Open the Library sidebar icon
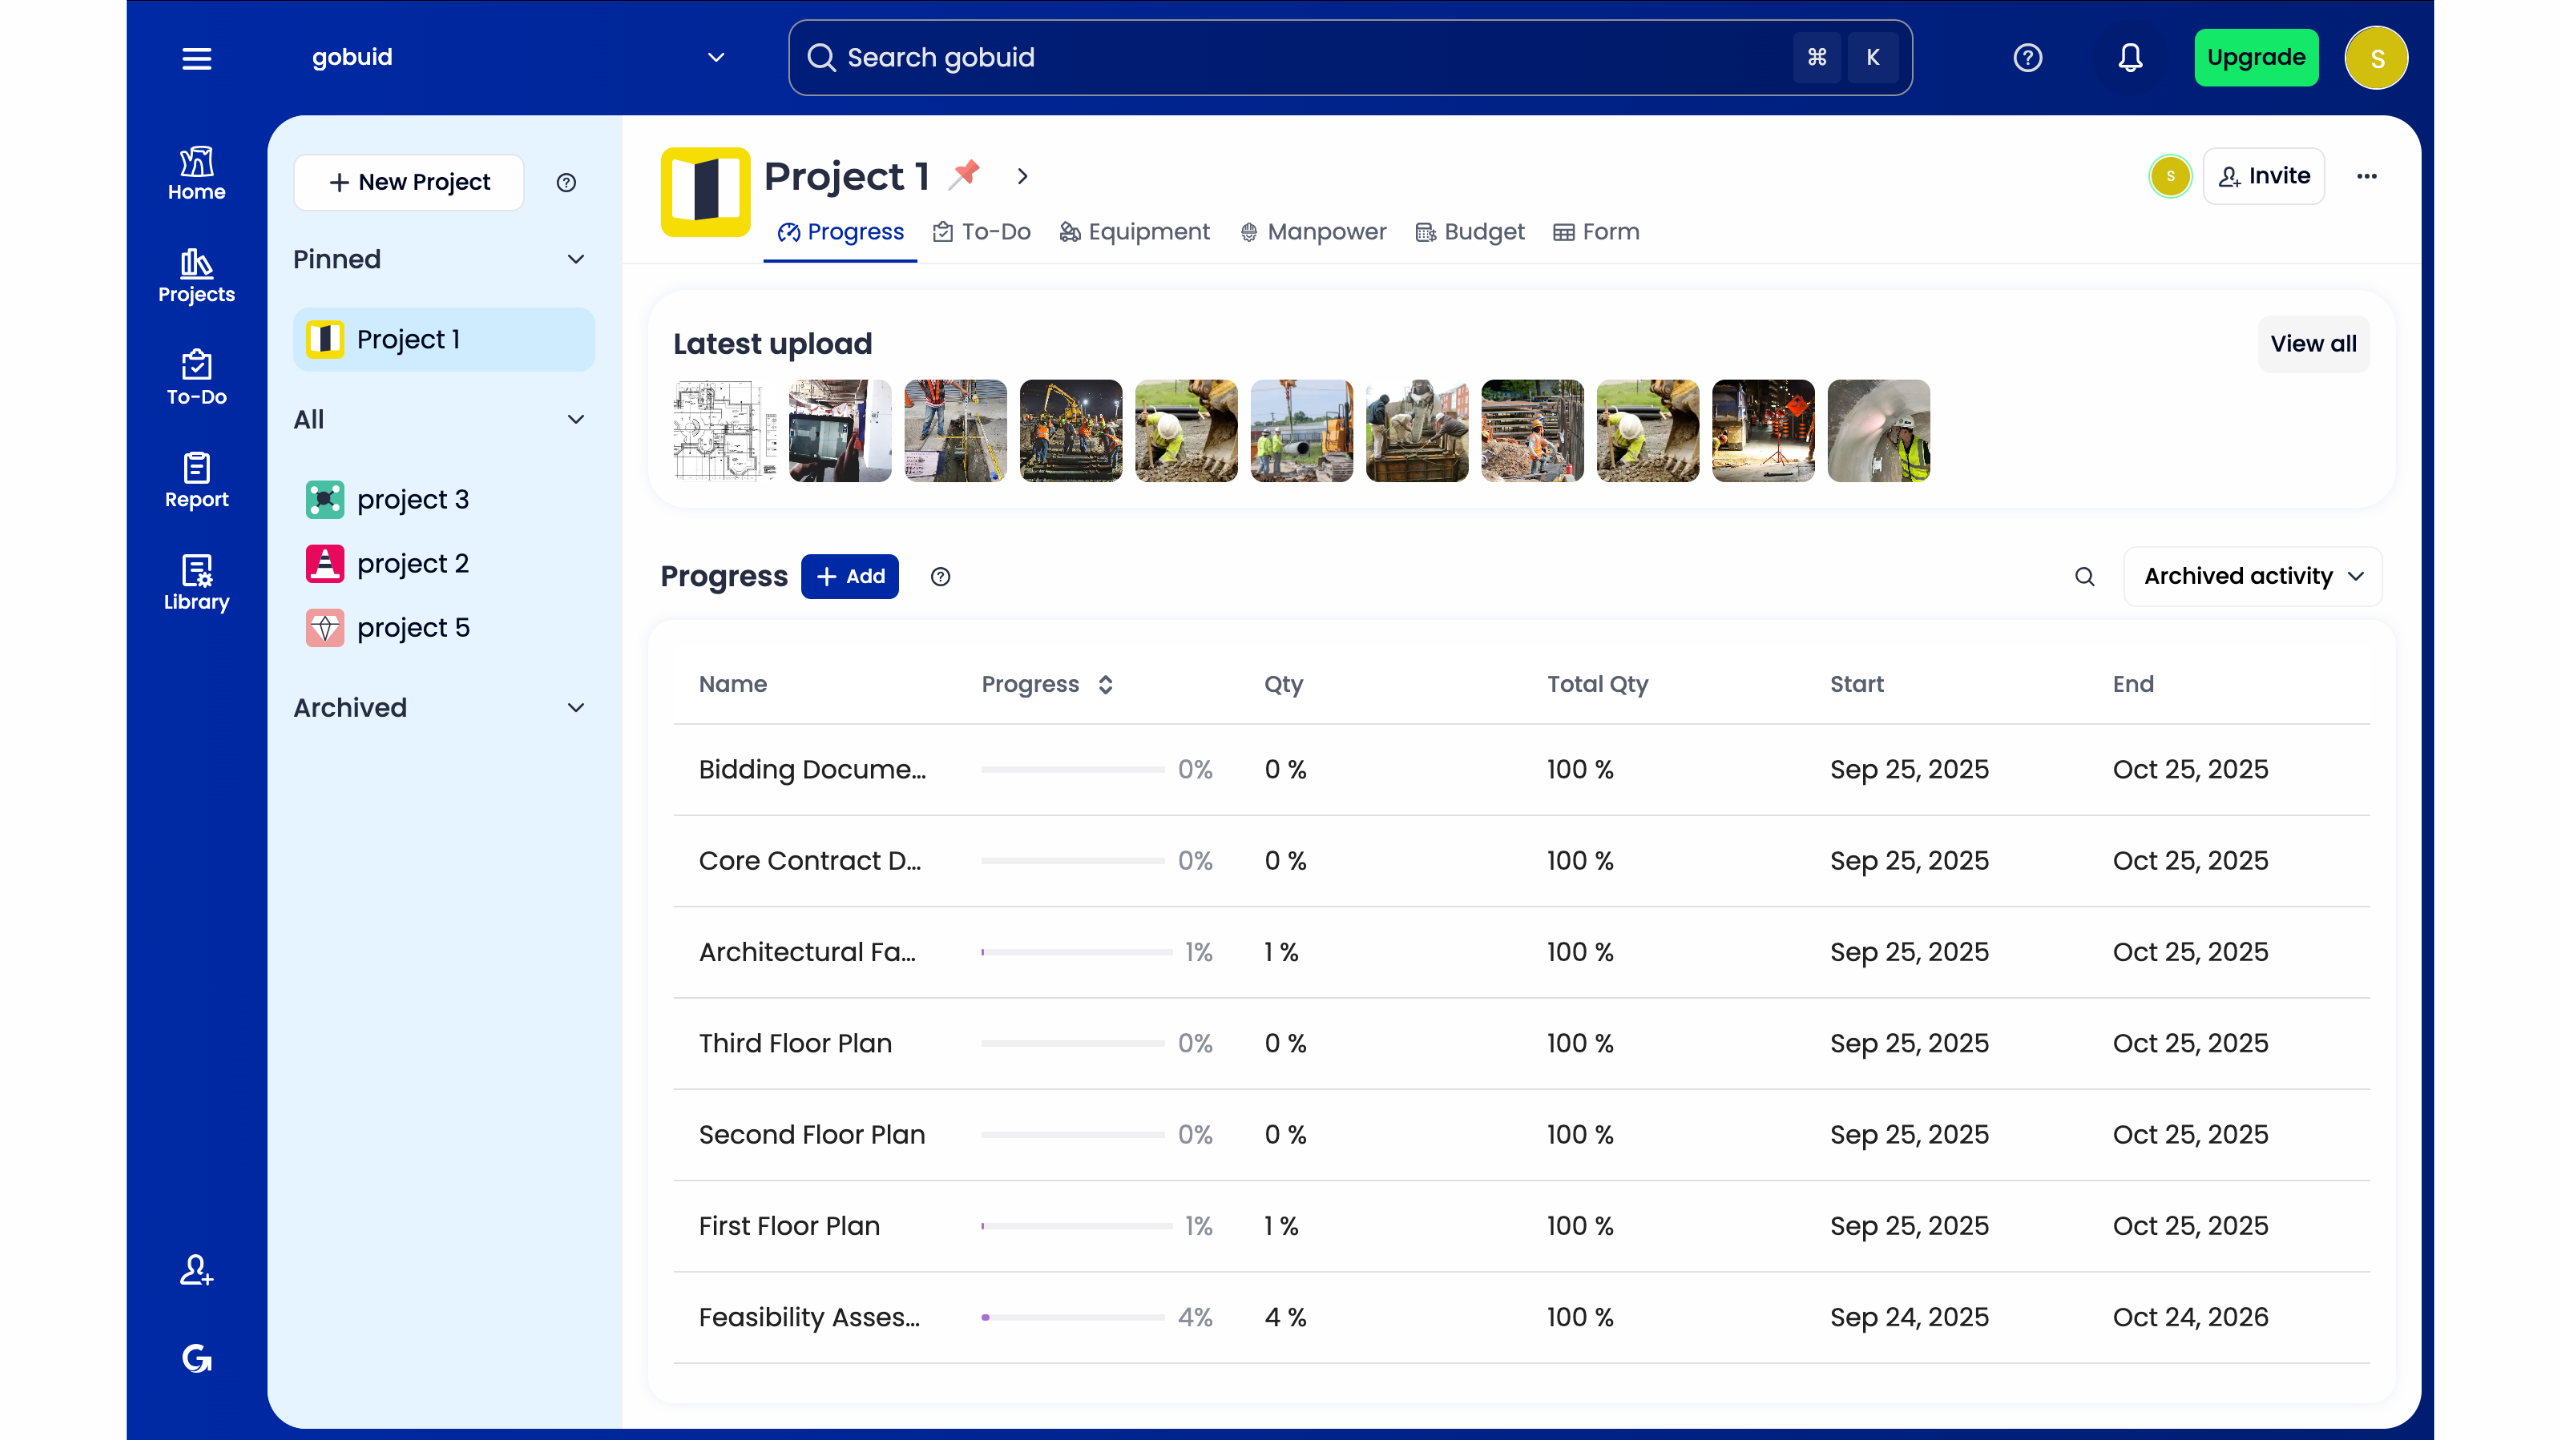The image size is (2560, 1440). pos(196,582)
